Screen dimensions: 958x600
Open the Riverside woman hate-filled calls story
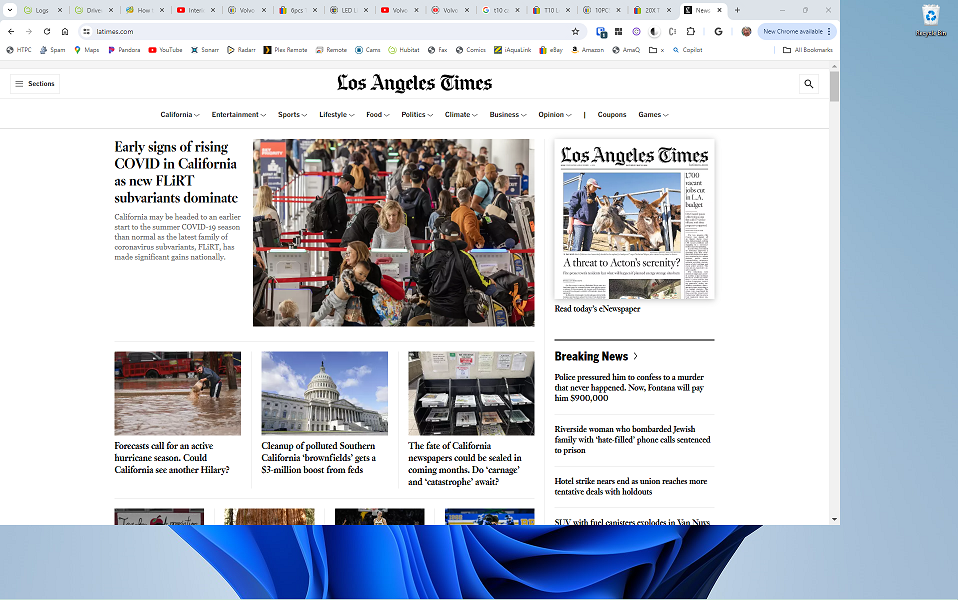pyautogui.click(x=632, y=440)
